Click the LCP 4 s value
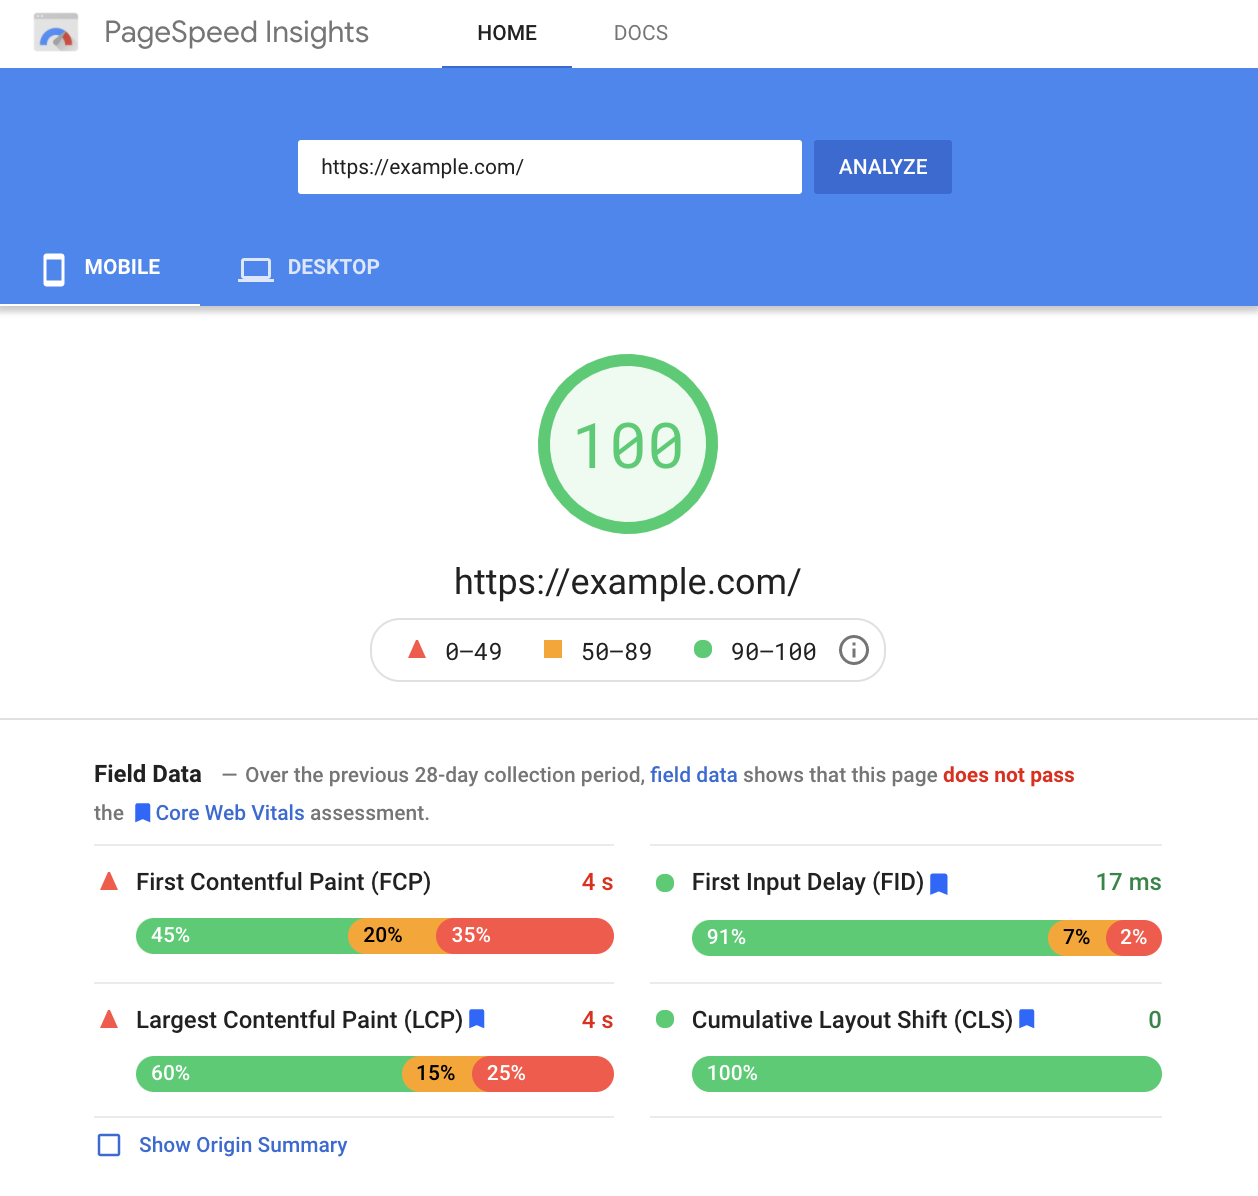The image size is (1258, 1196). pyautogui.click(x=598, y=1020)
